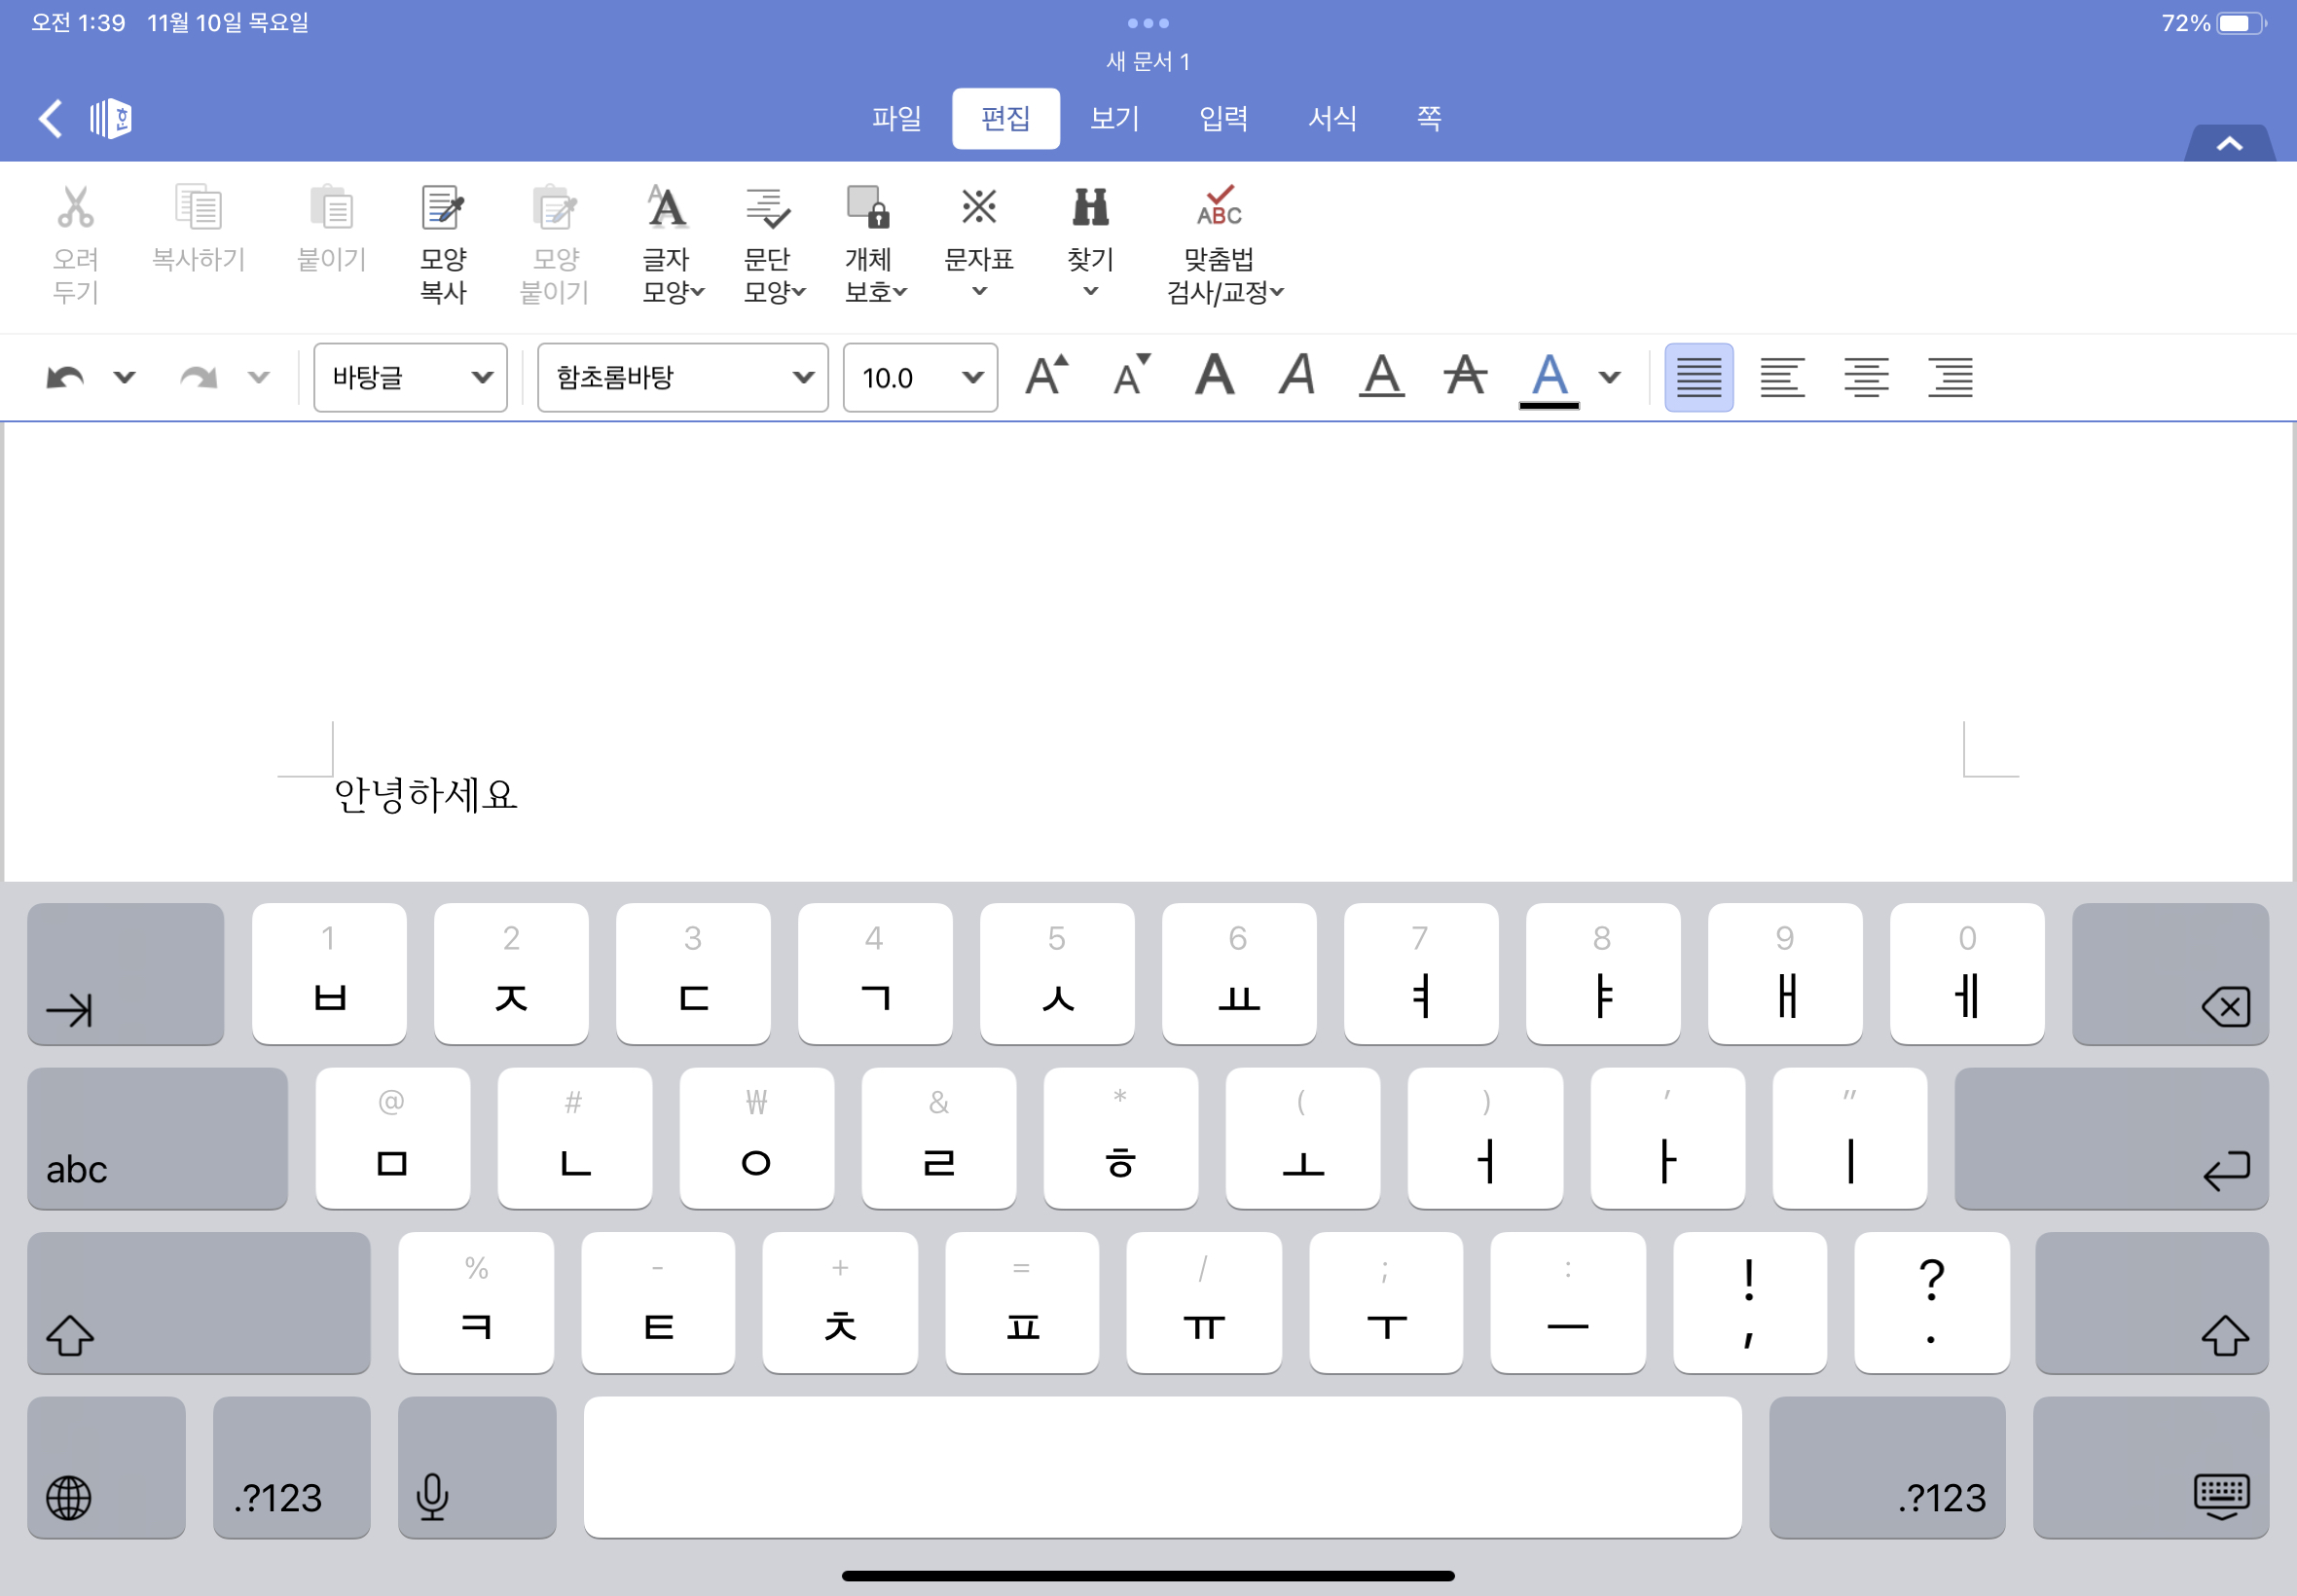Open the 바탕글 style dropdown
The width and height of the screenshot is (2297, 1596).
(410, 378)
